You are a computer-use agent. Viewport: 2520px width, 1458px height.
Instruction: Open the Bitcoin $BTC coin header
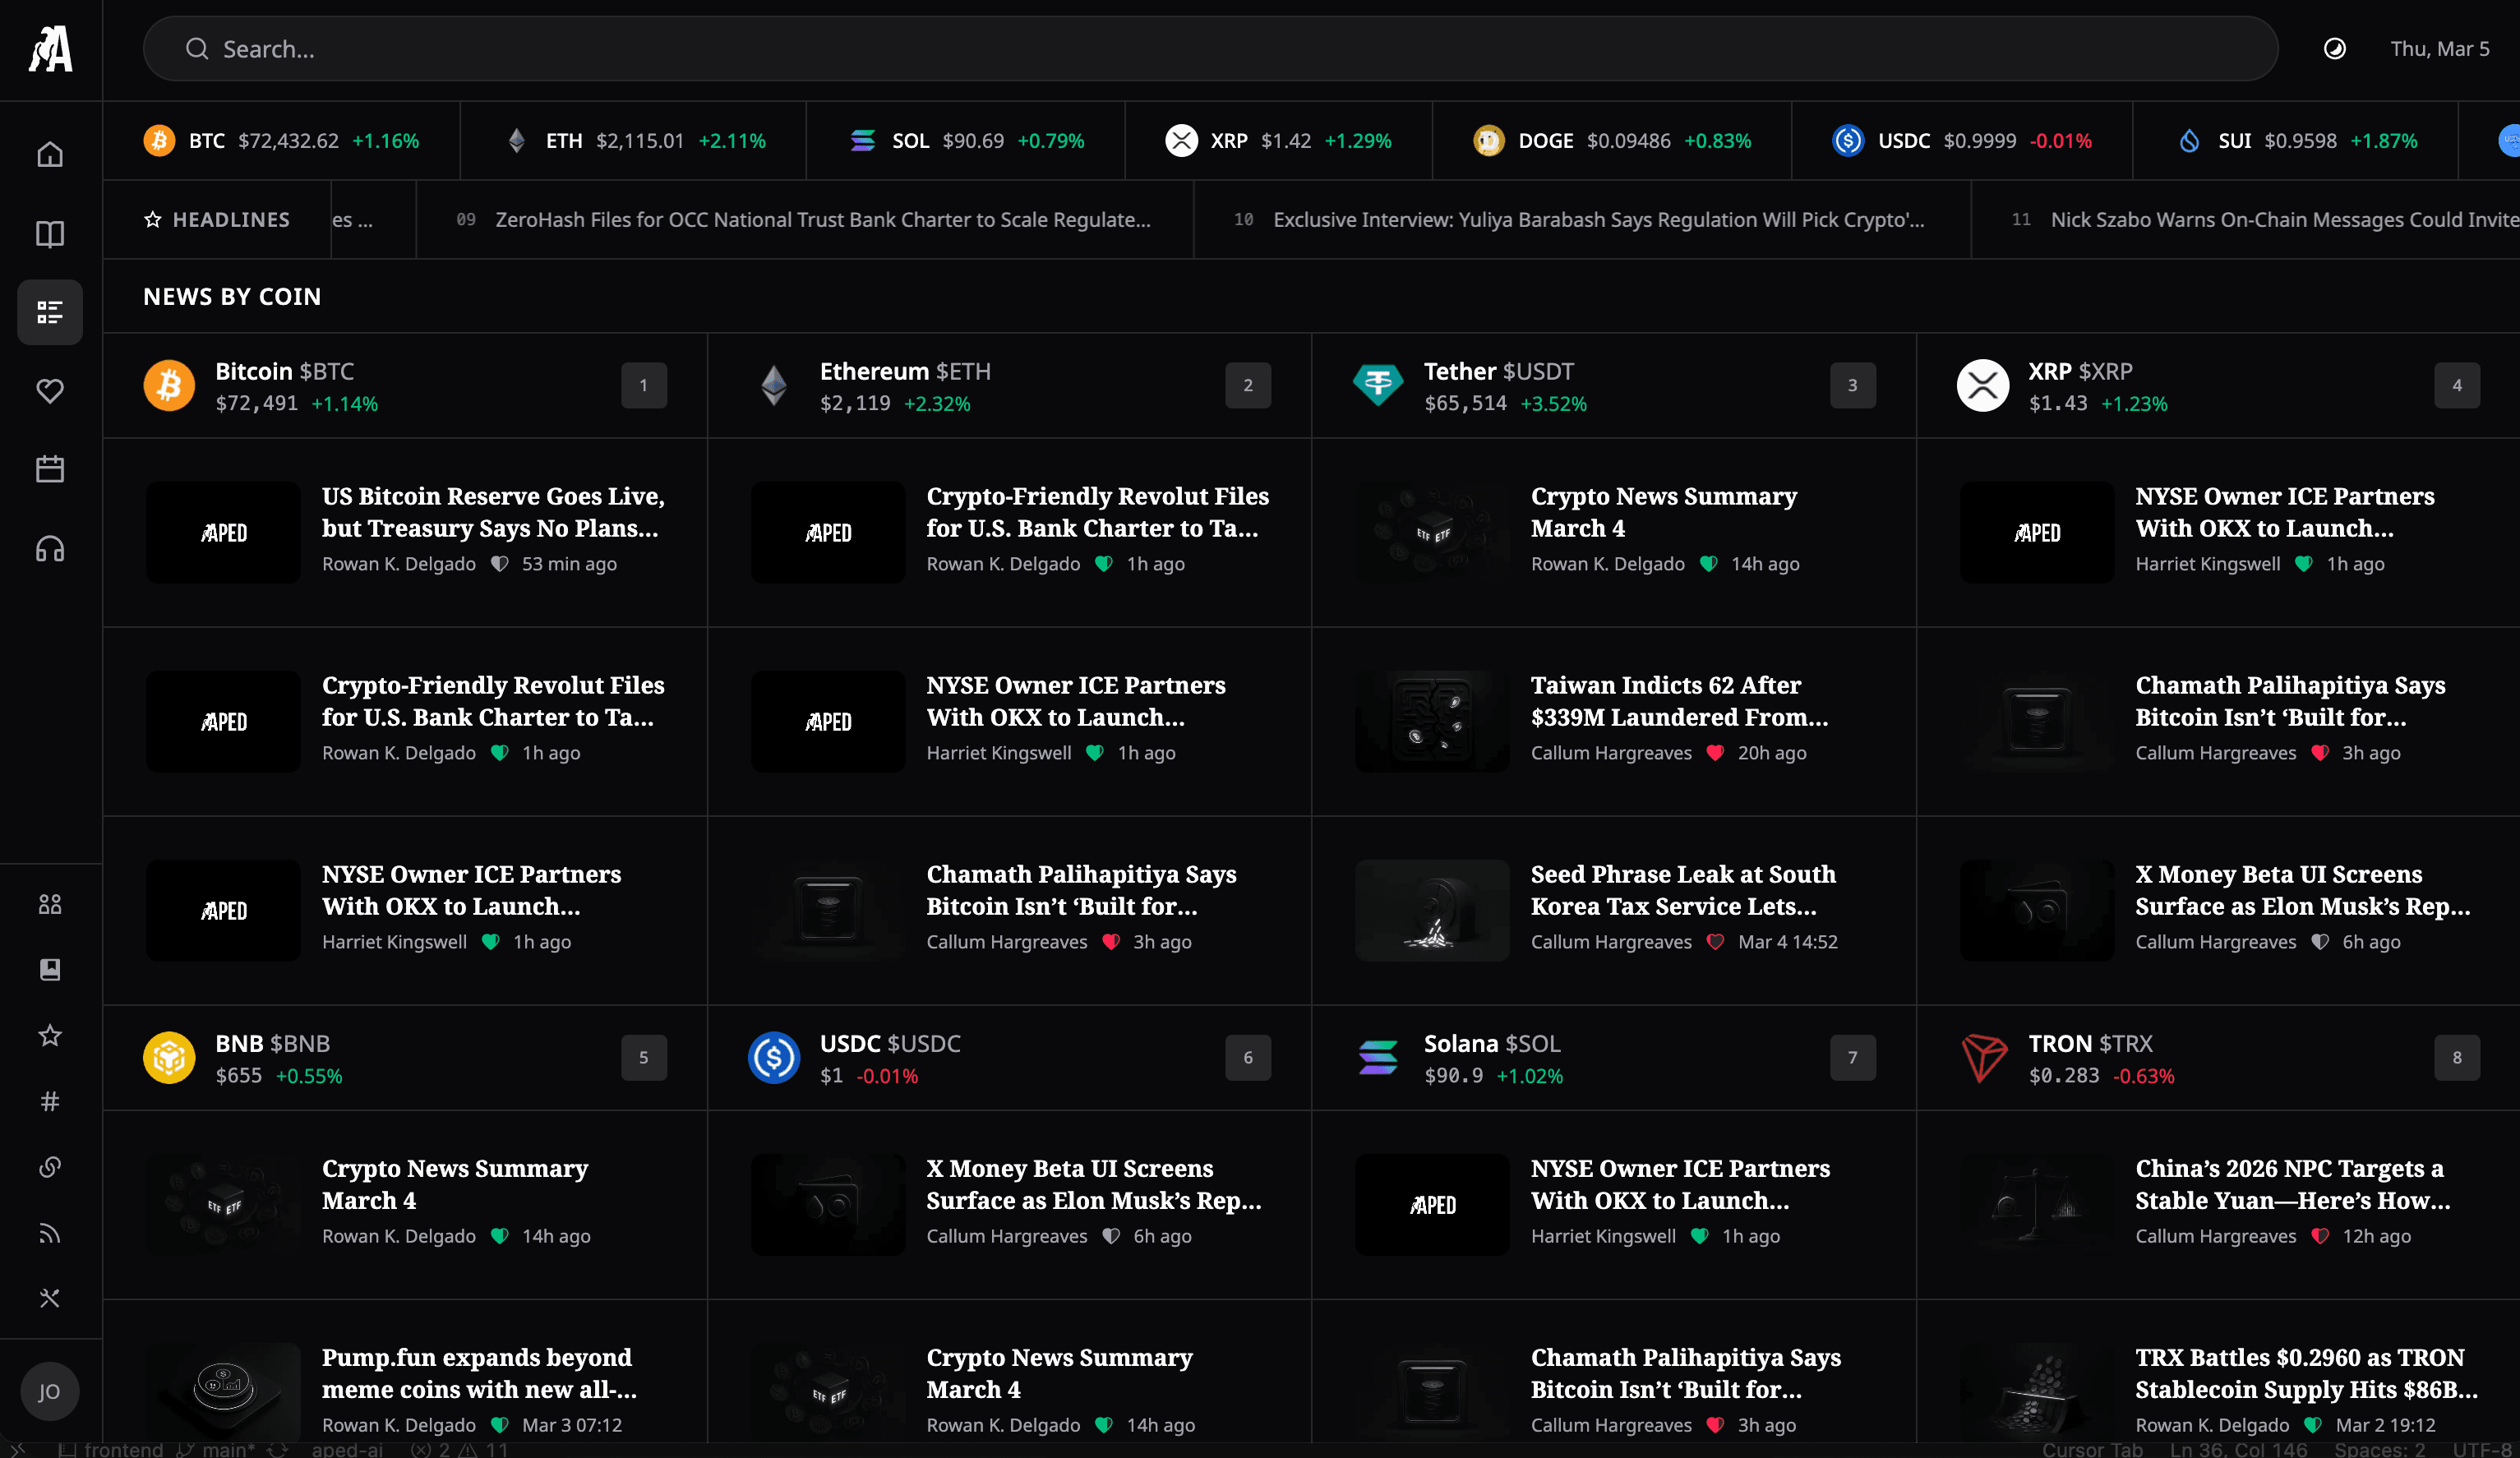285,372
